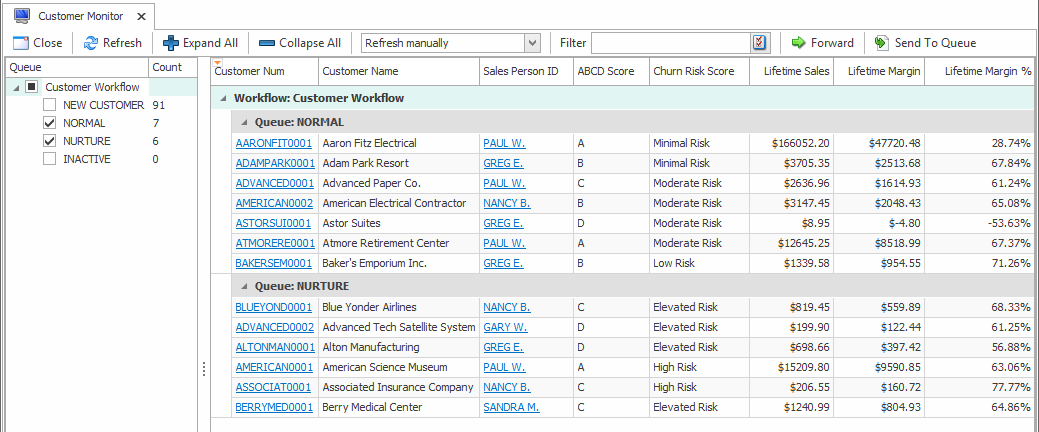Viewport: 1039px width, 432px height.
Task: Click the Forward green arrow icon
Action: 798,43
